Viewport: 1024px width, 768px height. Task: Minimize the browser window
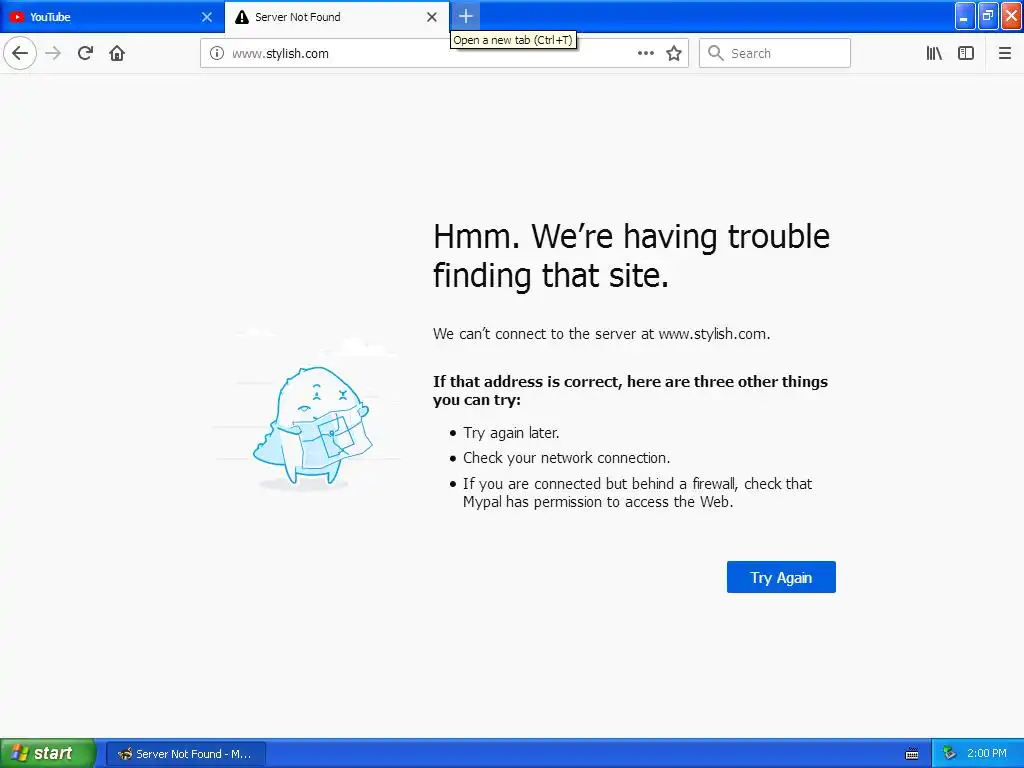pos(965,16)
